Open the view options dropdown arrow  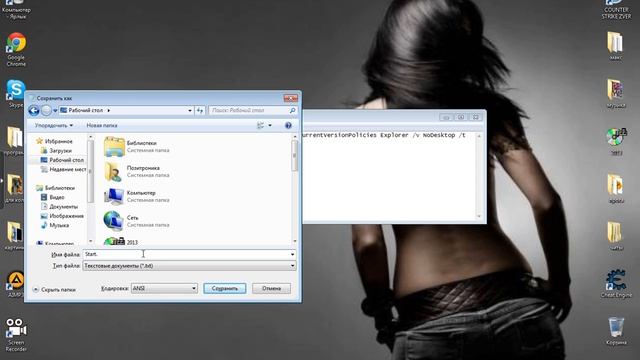point(270,126)
